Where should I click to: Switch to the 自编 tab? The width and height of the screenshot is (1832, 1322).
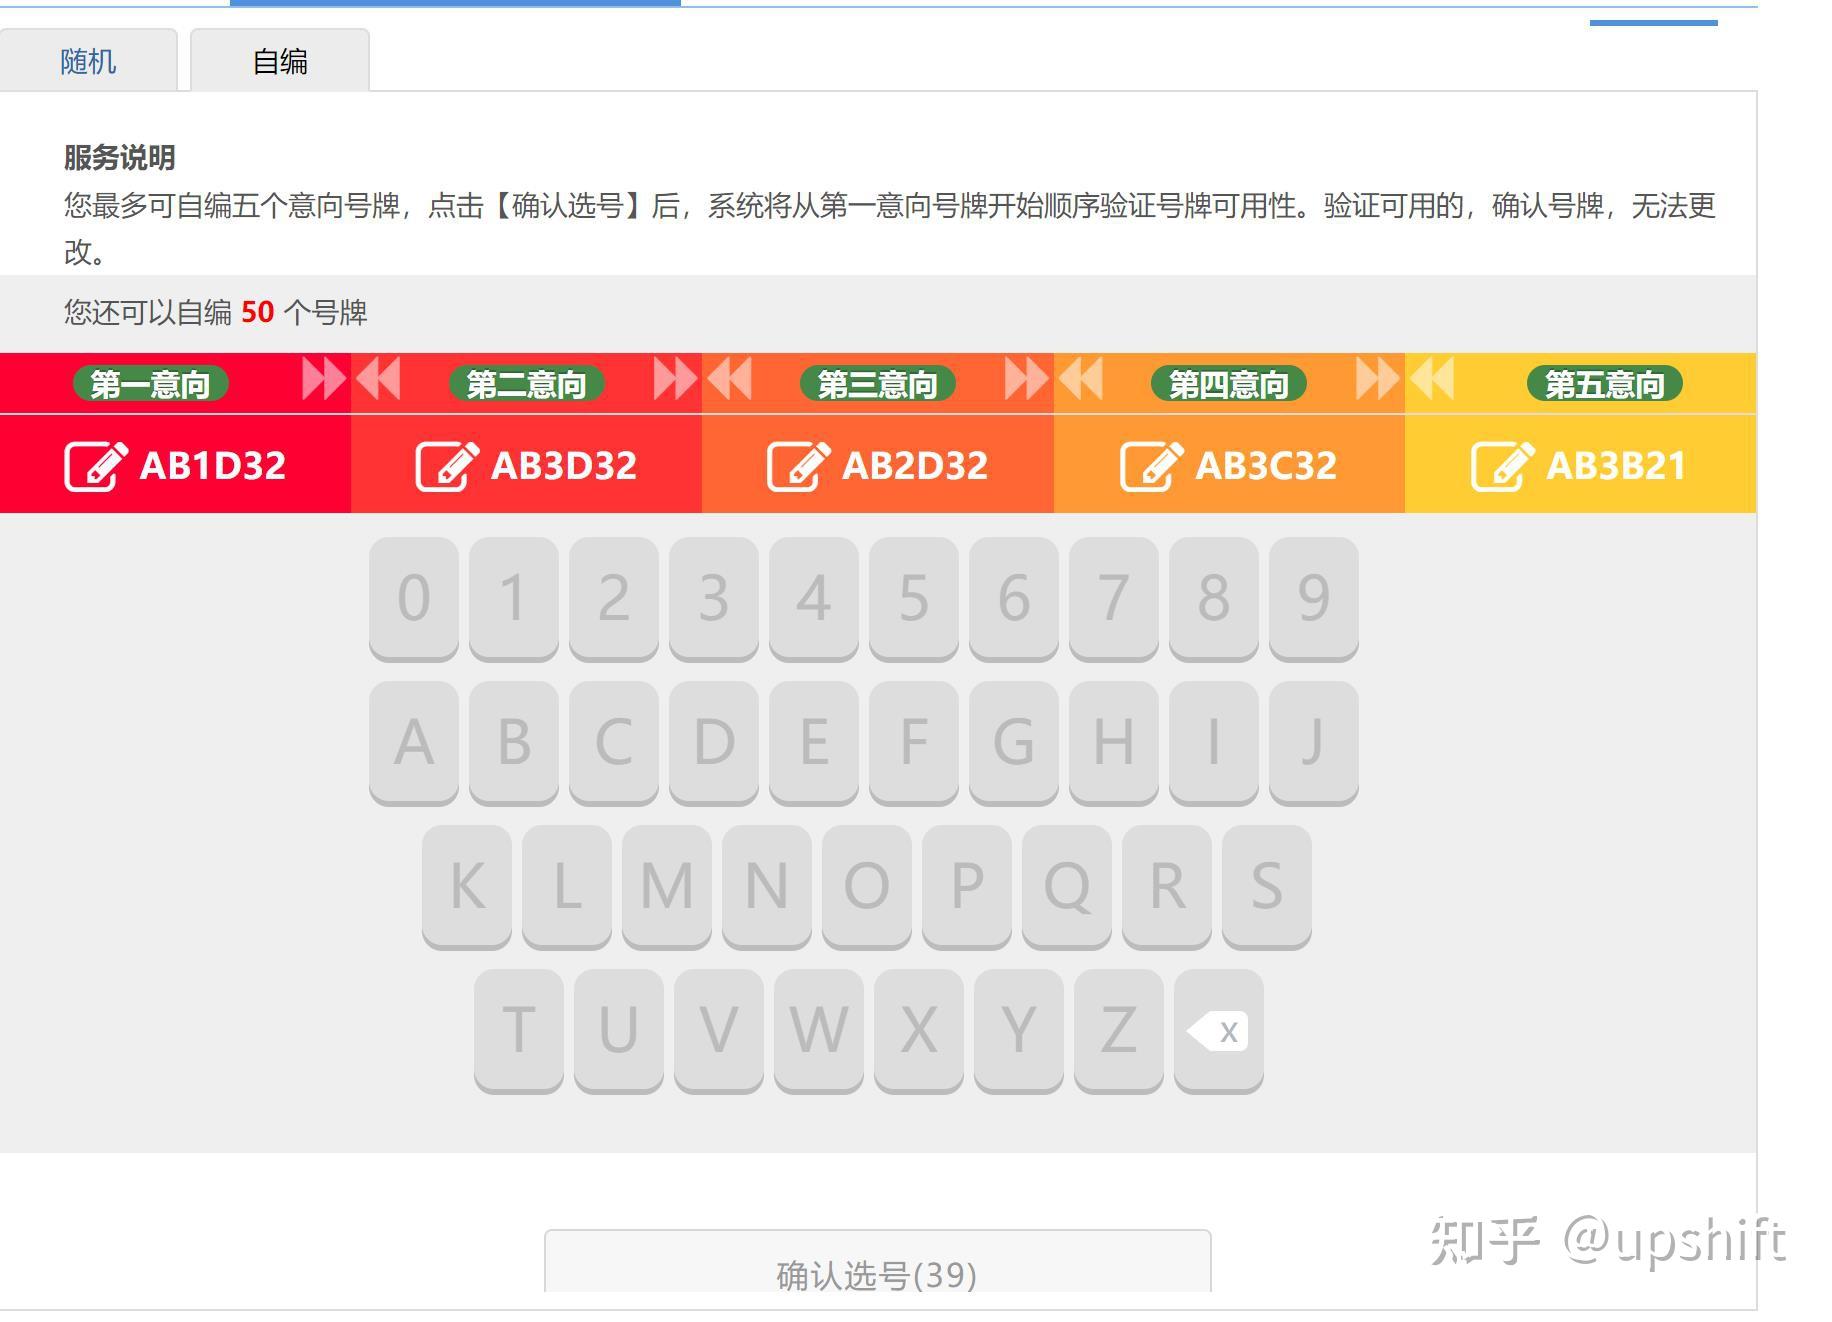(x=280, y=61)
